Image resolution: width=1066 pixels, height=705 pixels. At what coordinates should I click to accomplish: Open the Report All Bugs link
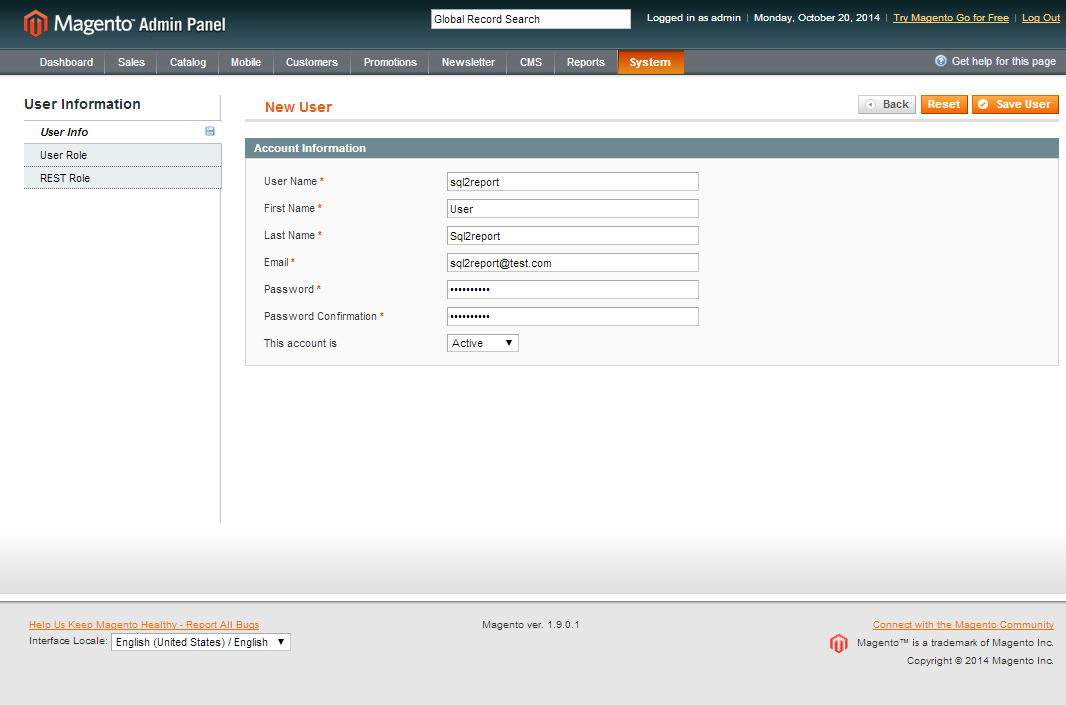(x=144, y=625)
